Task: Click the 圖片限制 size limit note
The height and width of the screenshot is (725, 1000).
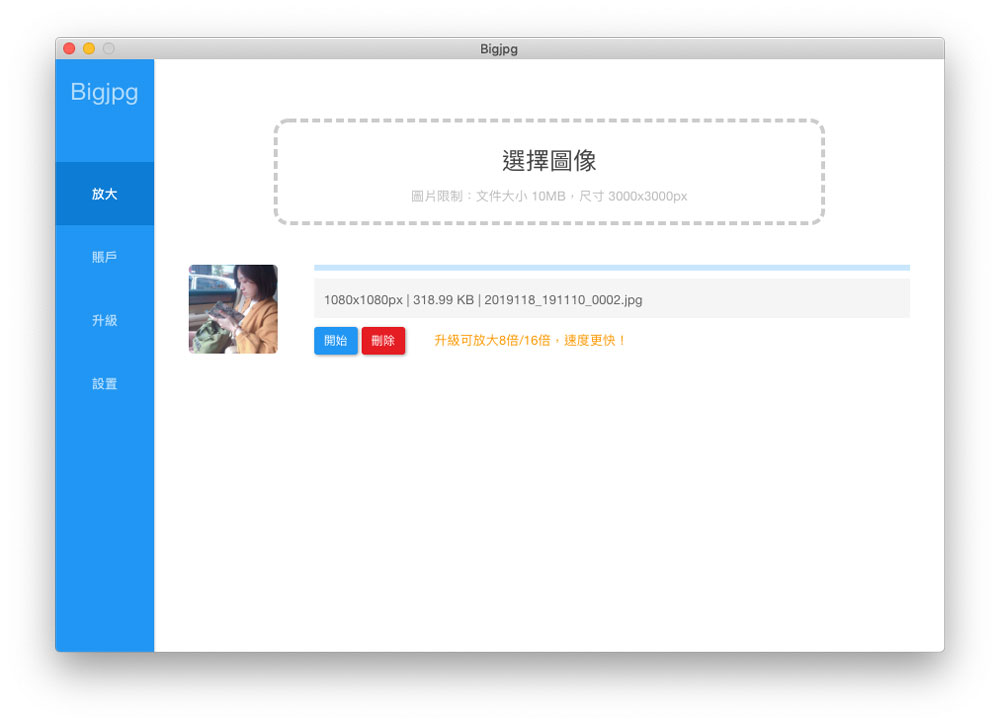Action: click(549, 197)
